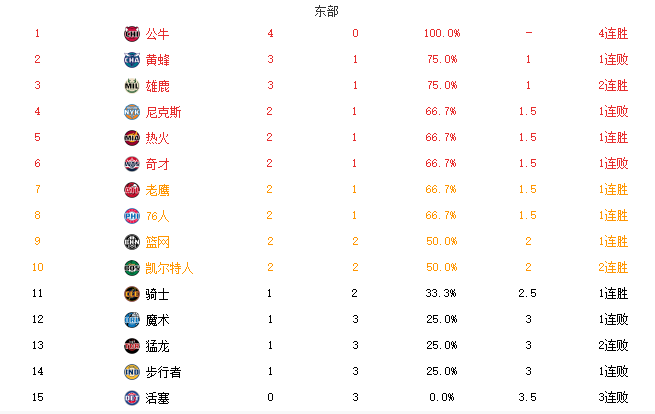
Task: Click the 4连胜 streak text
Action: 613,33
